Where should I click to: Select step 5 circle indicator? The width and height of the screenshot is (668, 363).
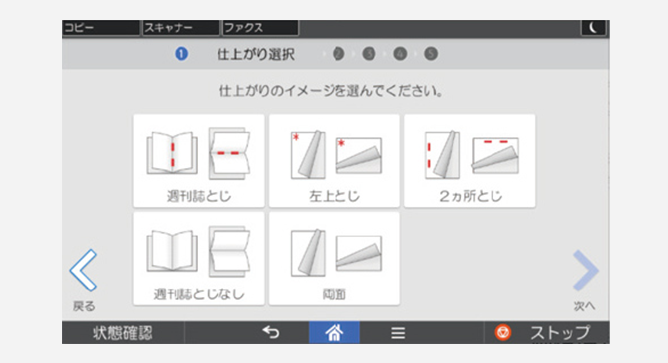click(x=431, y=54)
